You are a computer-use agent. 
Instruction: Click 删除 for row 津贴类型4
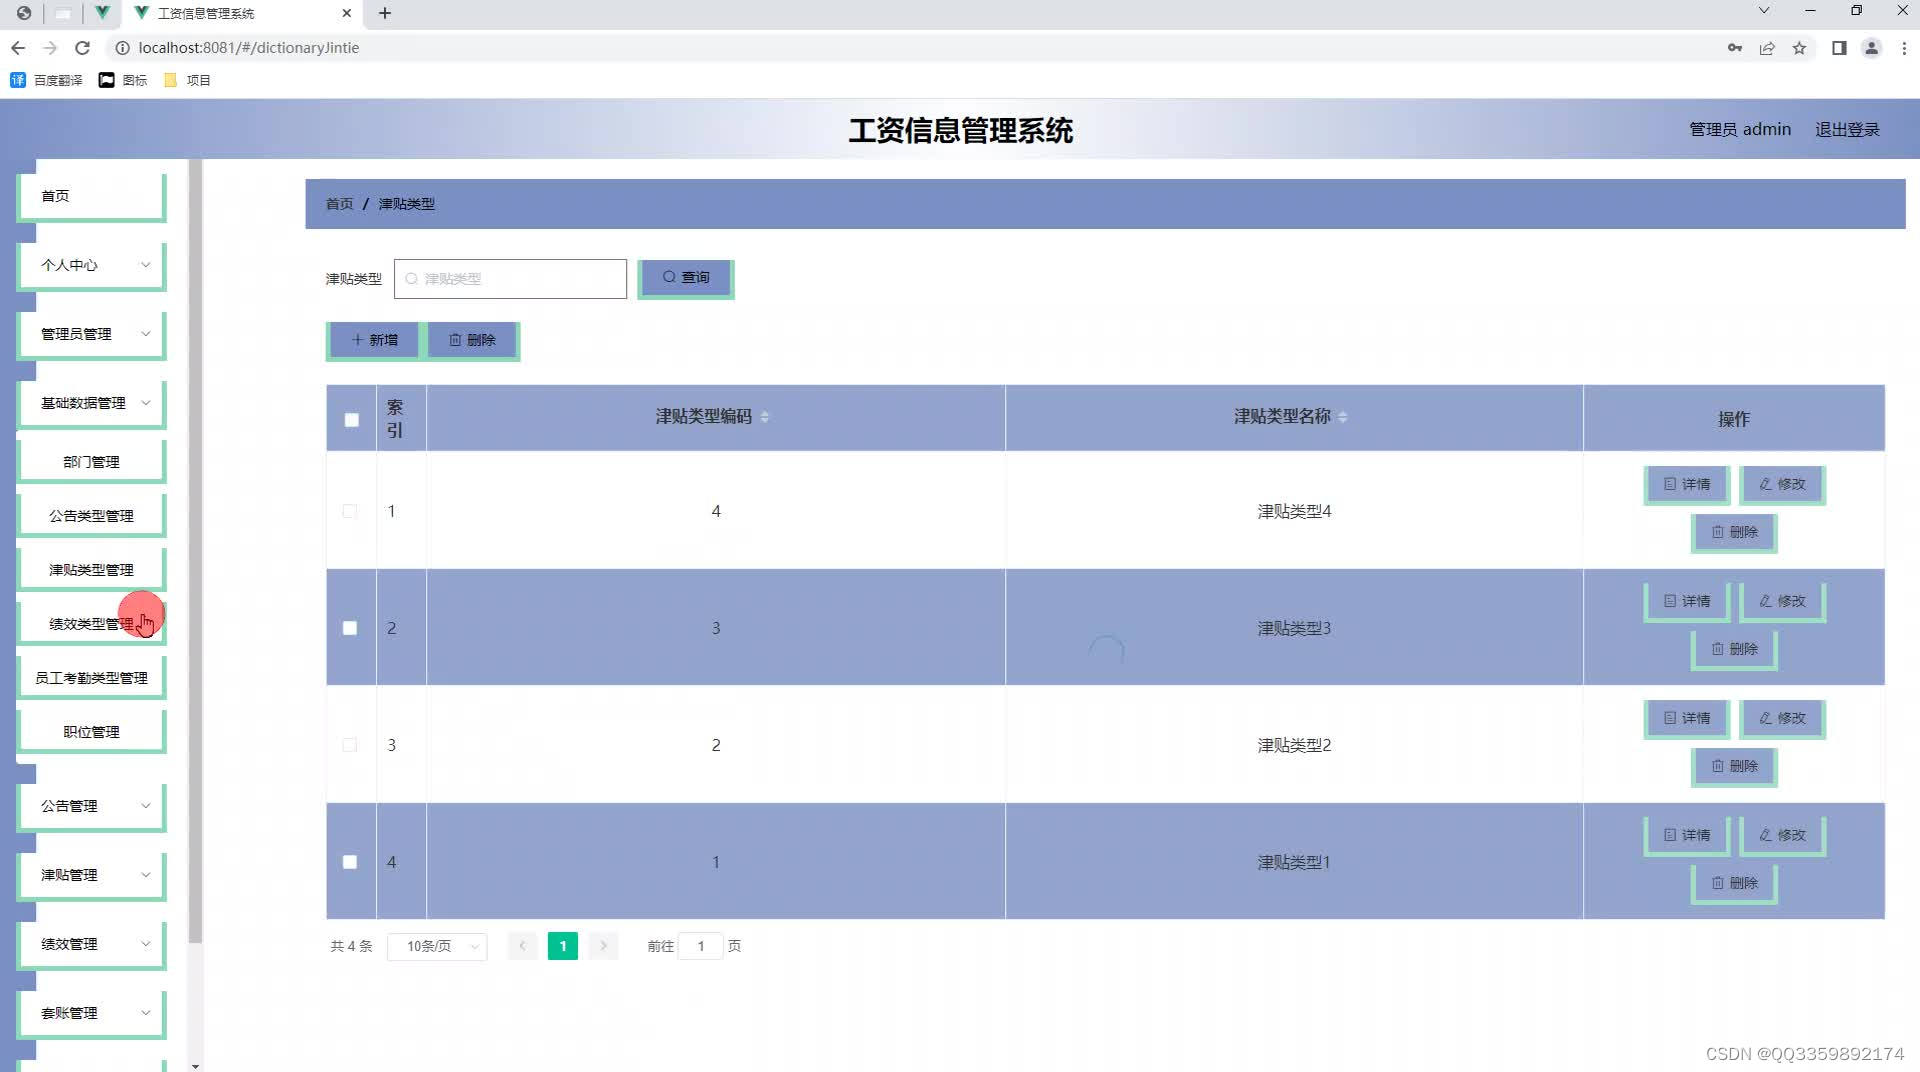click(x=1734, y=532)
